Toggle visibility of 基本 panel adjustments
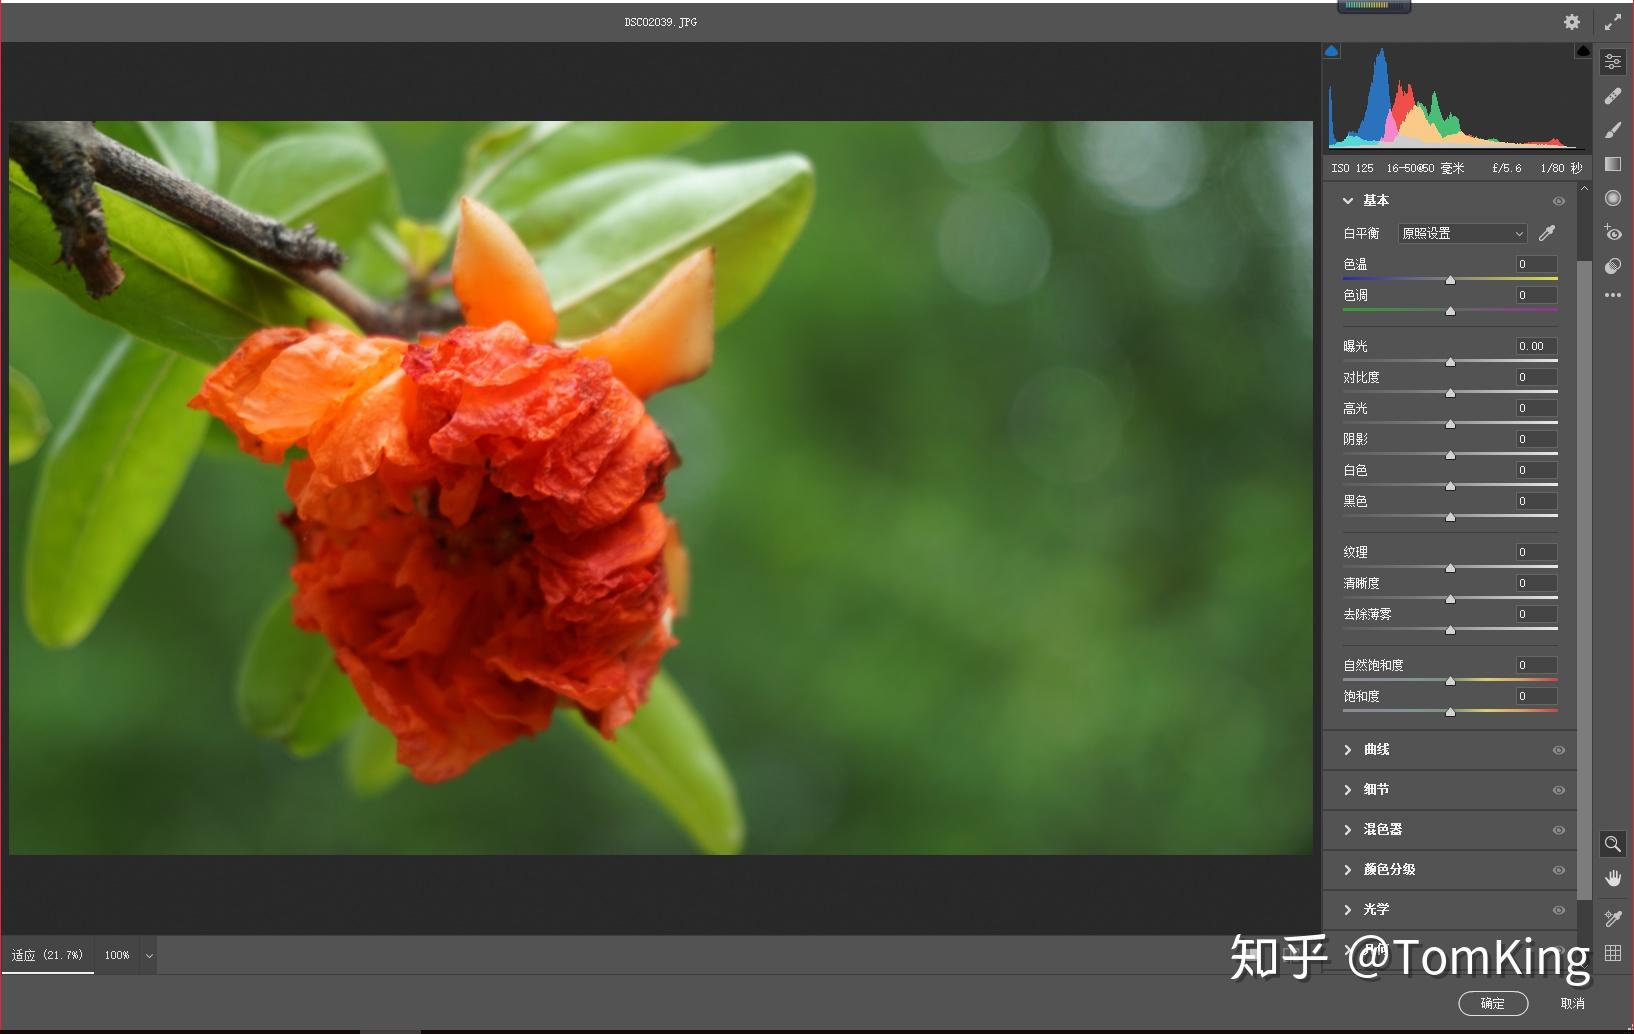Image resolution: width=1634 pixels, height=1034 pixels. coord(1558,200)
